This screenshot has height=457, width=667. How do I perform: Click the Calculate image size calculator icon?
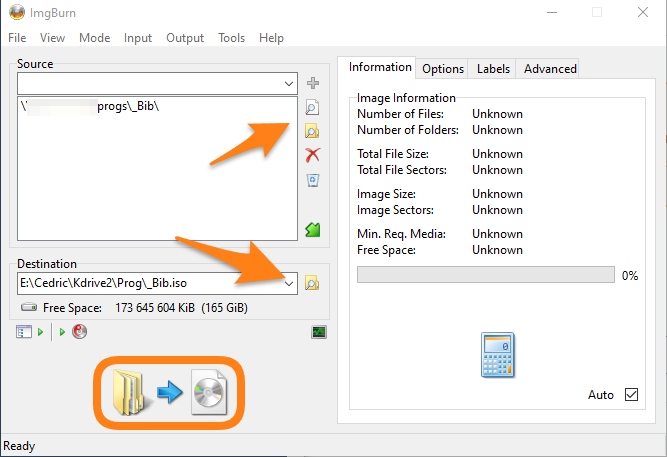(x=496, y=353)
